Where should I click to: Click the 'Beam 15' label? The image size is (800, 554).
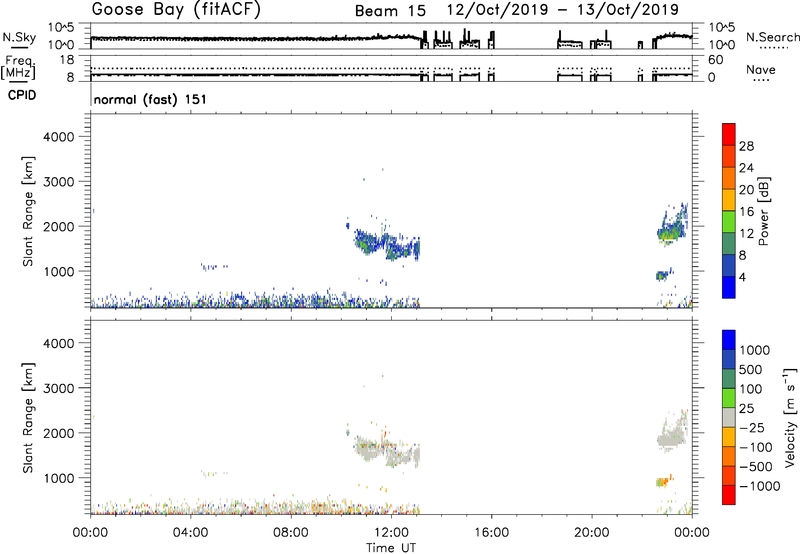[390, 11]
